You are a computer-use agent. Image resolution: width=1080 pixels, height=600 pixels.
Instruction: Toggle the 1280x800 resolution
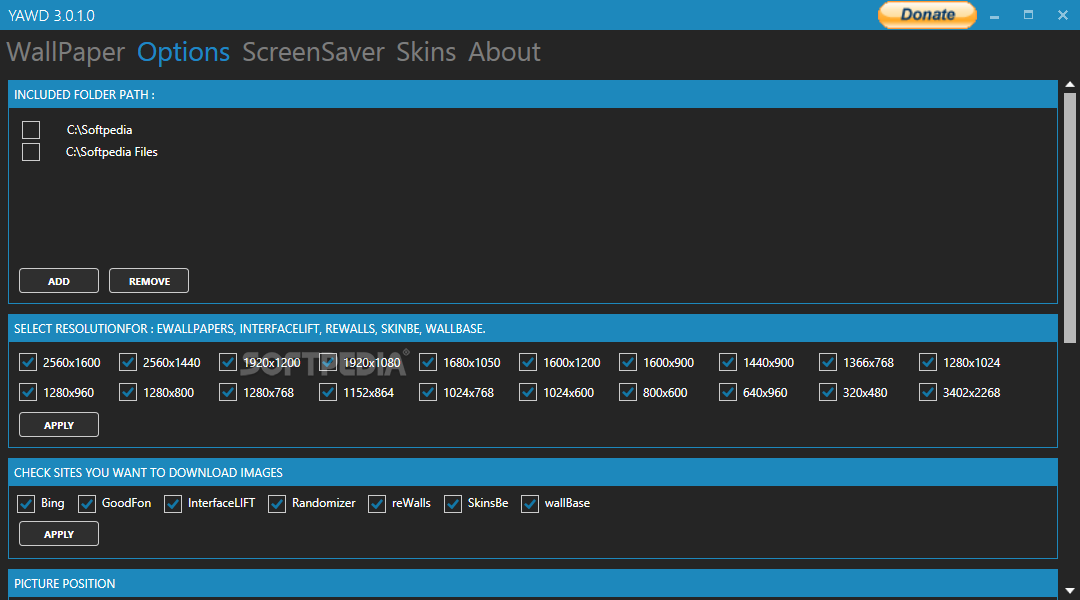[x=128, y=393]
